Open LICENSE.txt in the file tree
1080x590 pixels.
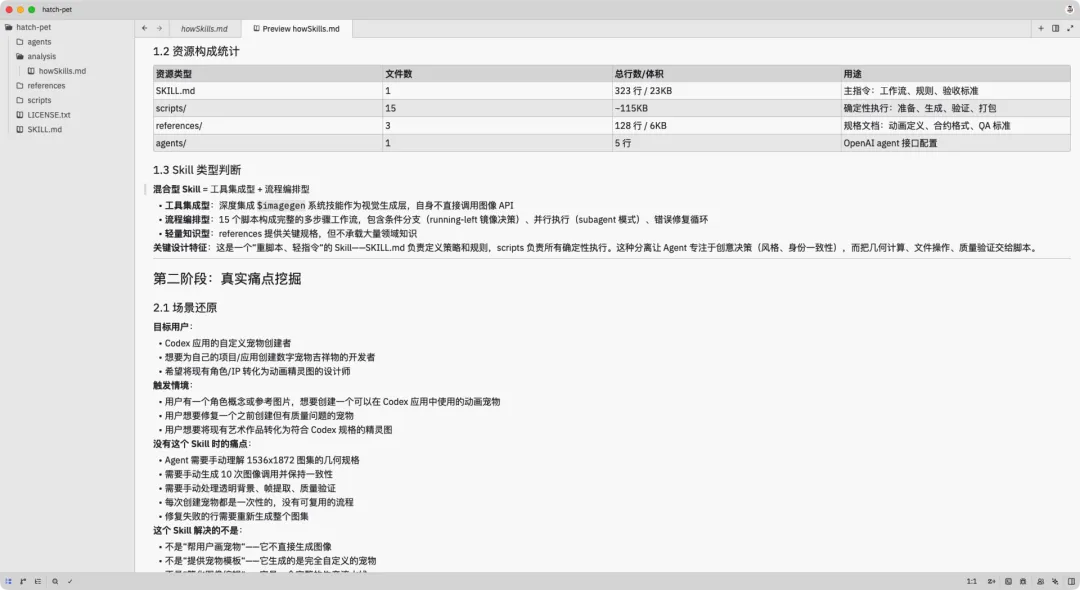coord(43,115)
